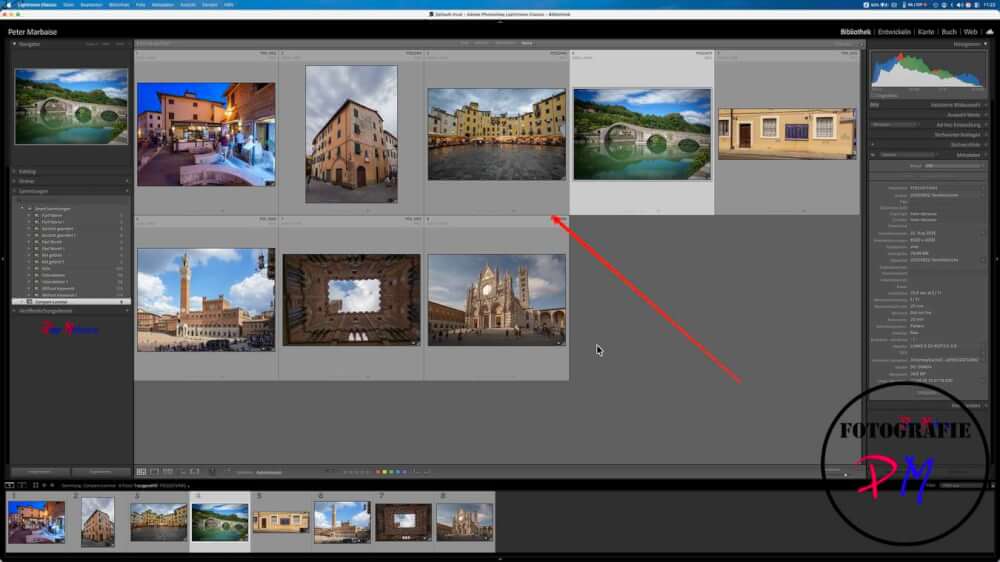
Task: Toggle the Text filter in the library filter bar
Action: point(464,43)
